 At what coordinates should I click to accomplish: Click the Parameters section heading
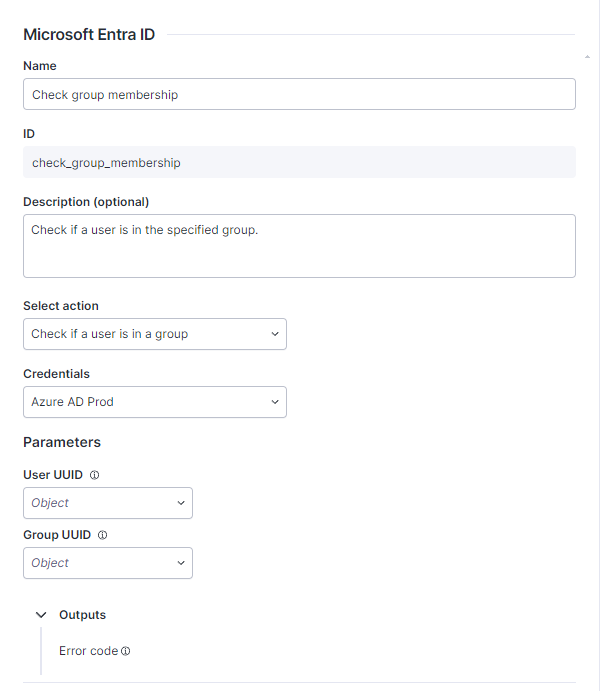pos(62,442)
